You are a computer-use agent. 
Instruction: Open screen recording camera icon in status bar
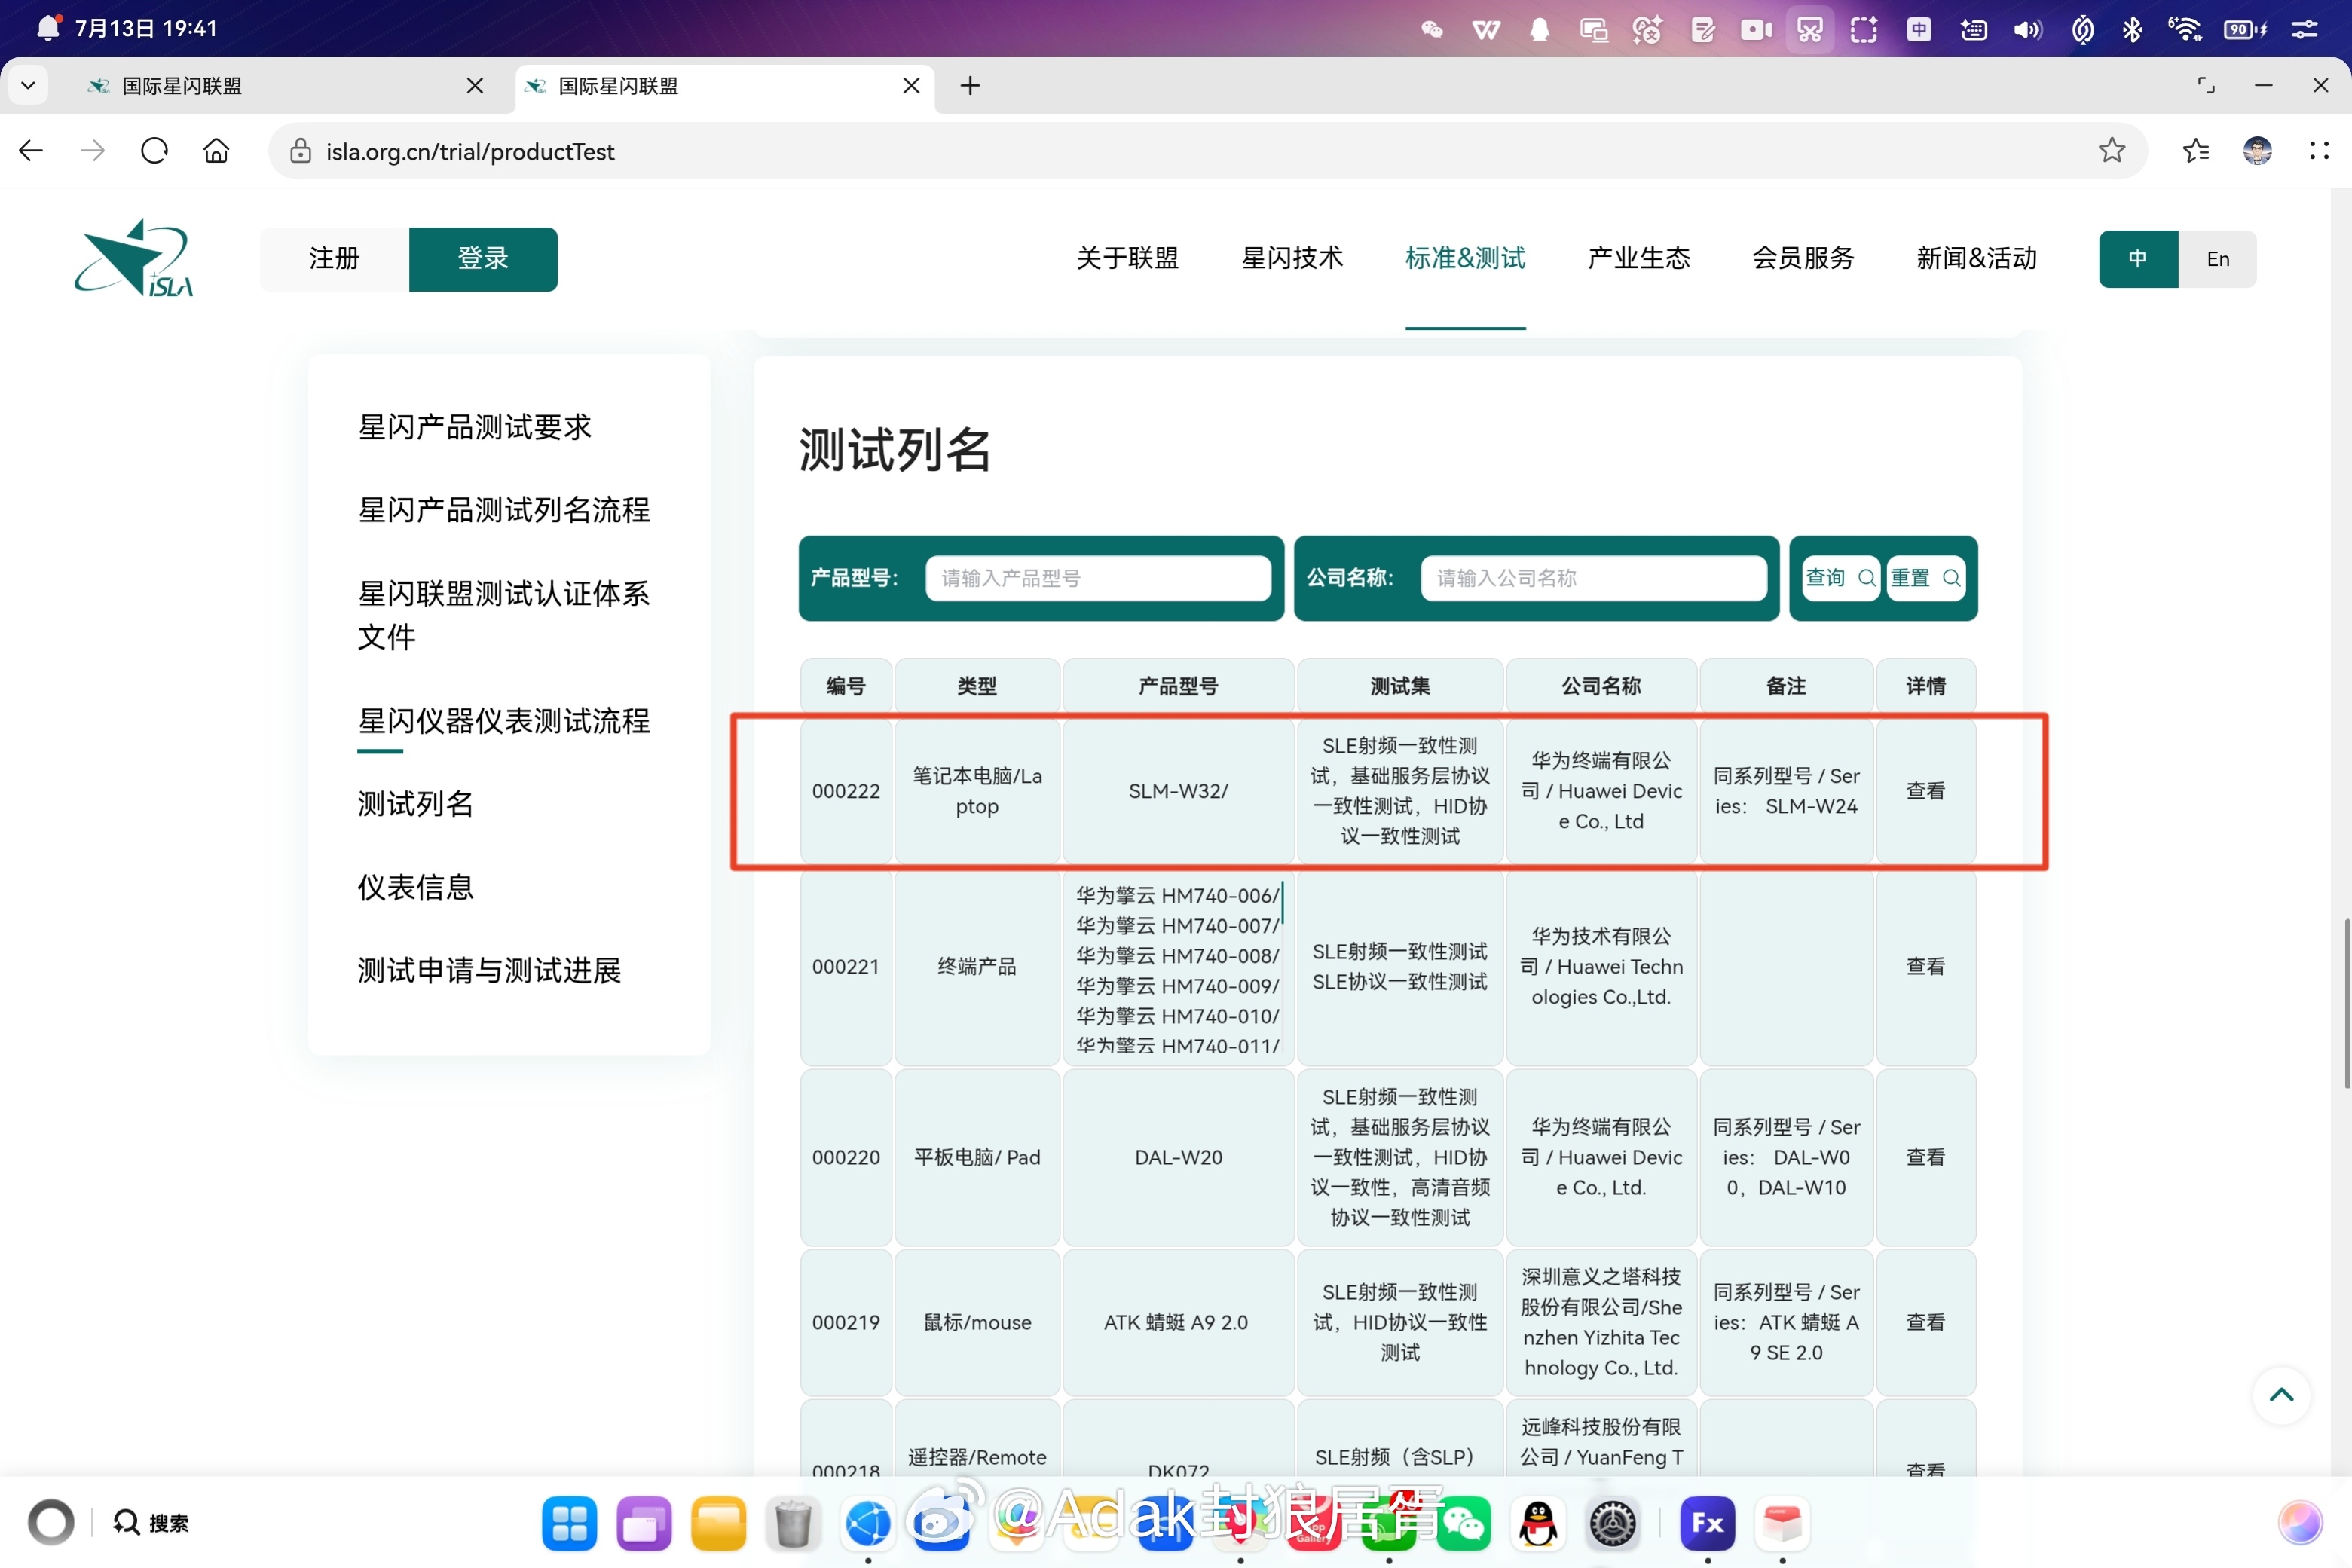[x=1755, y=29]
